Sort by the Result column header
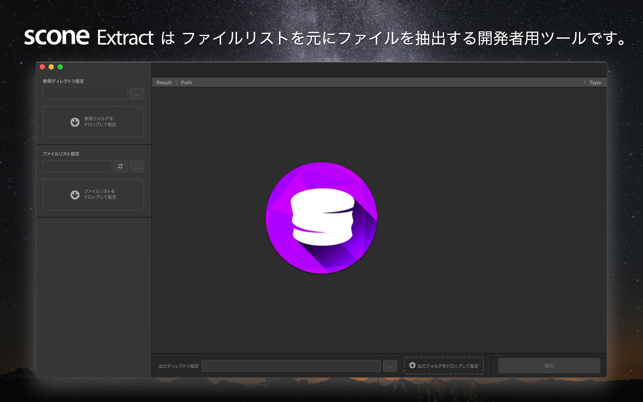 (x=164, y=82)
